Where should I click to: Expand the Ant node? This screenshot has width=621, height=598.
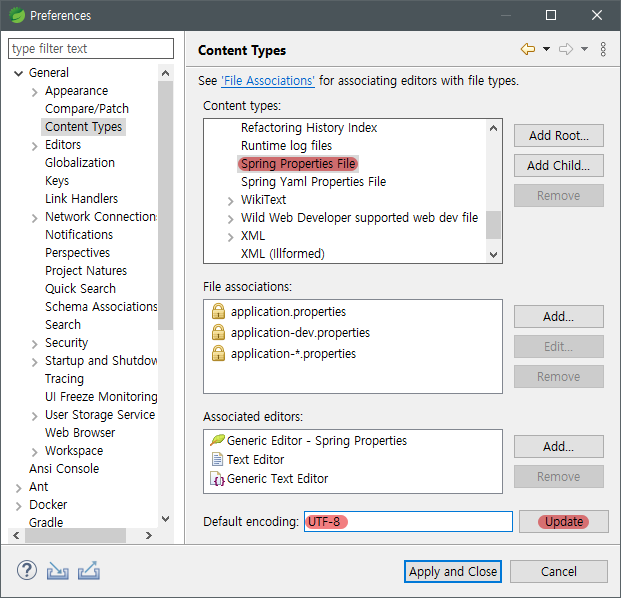click(x=18, y=488)
